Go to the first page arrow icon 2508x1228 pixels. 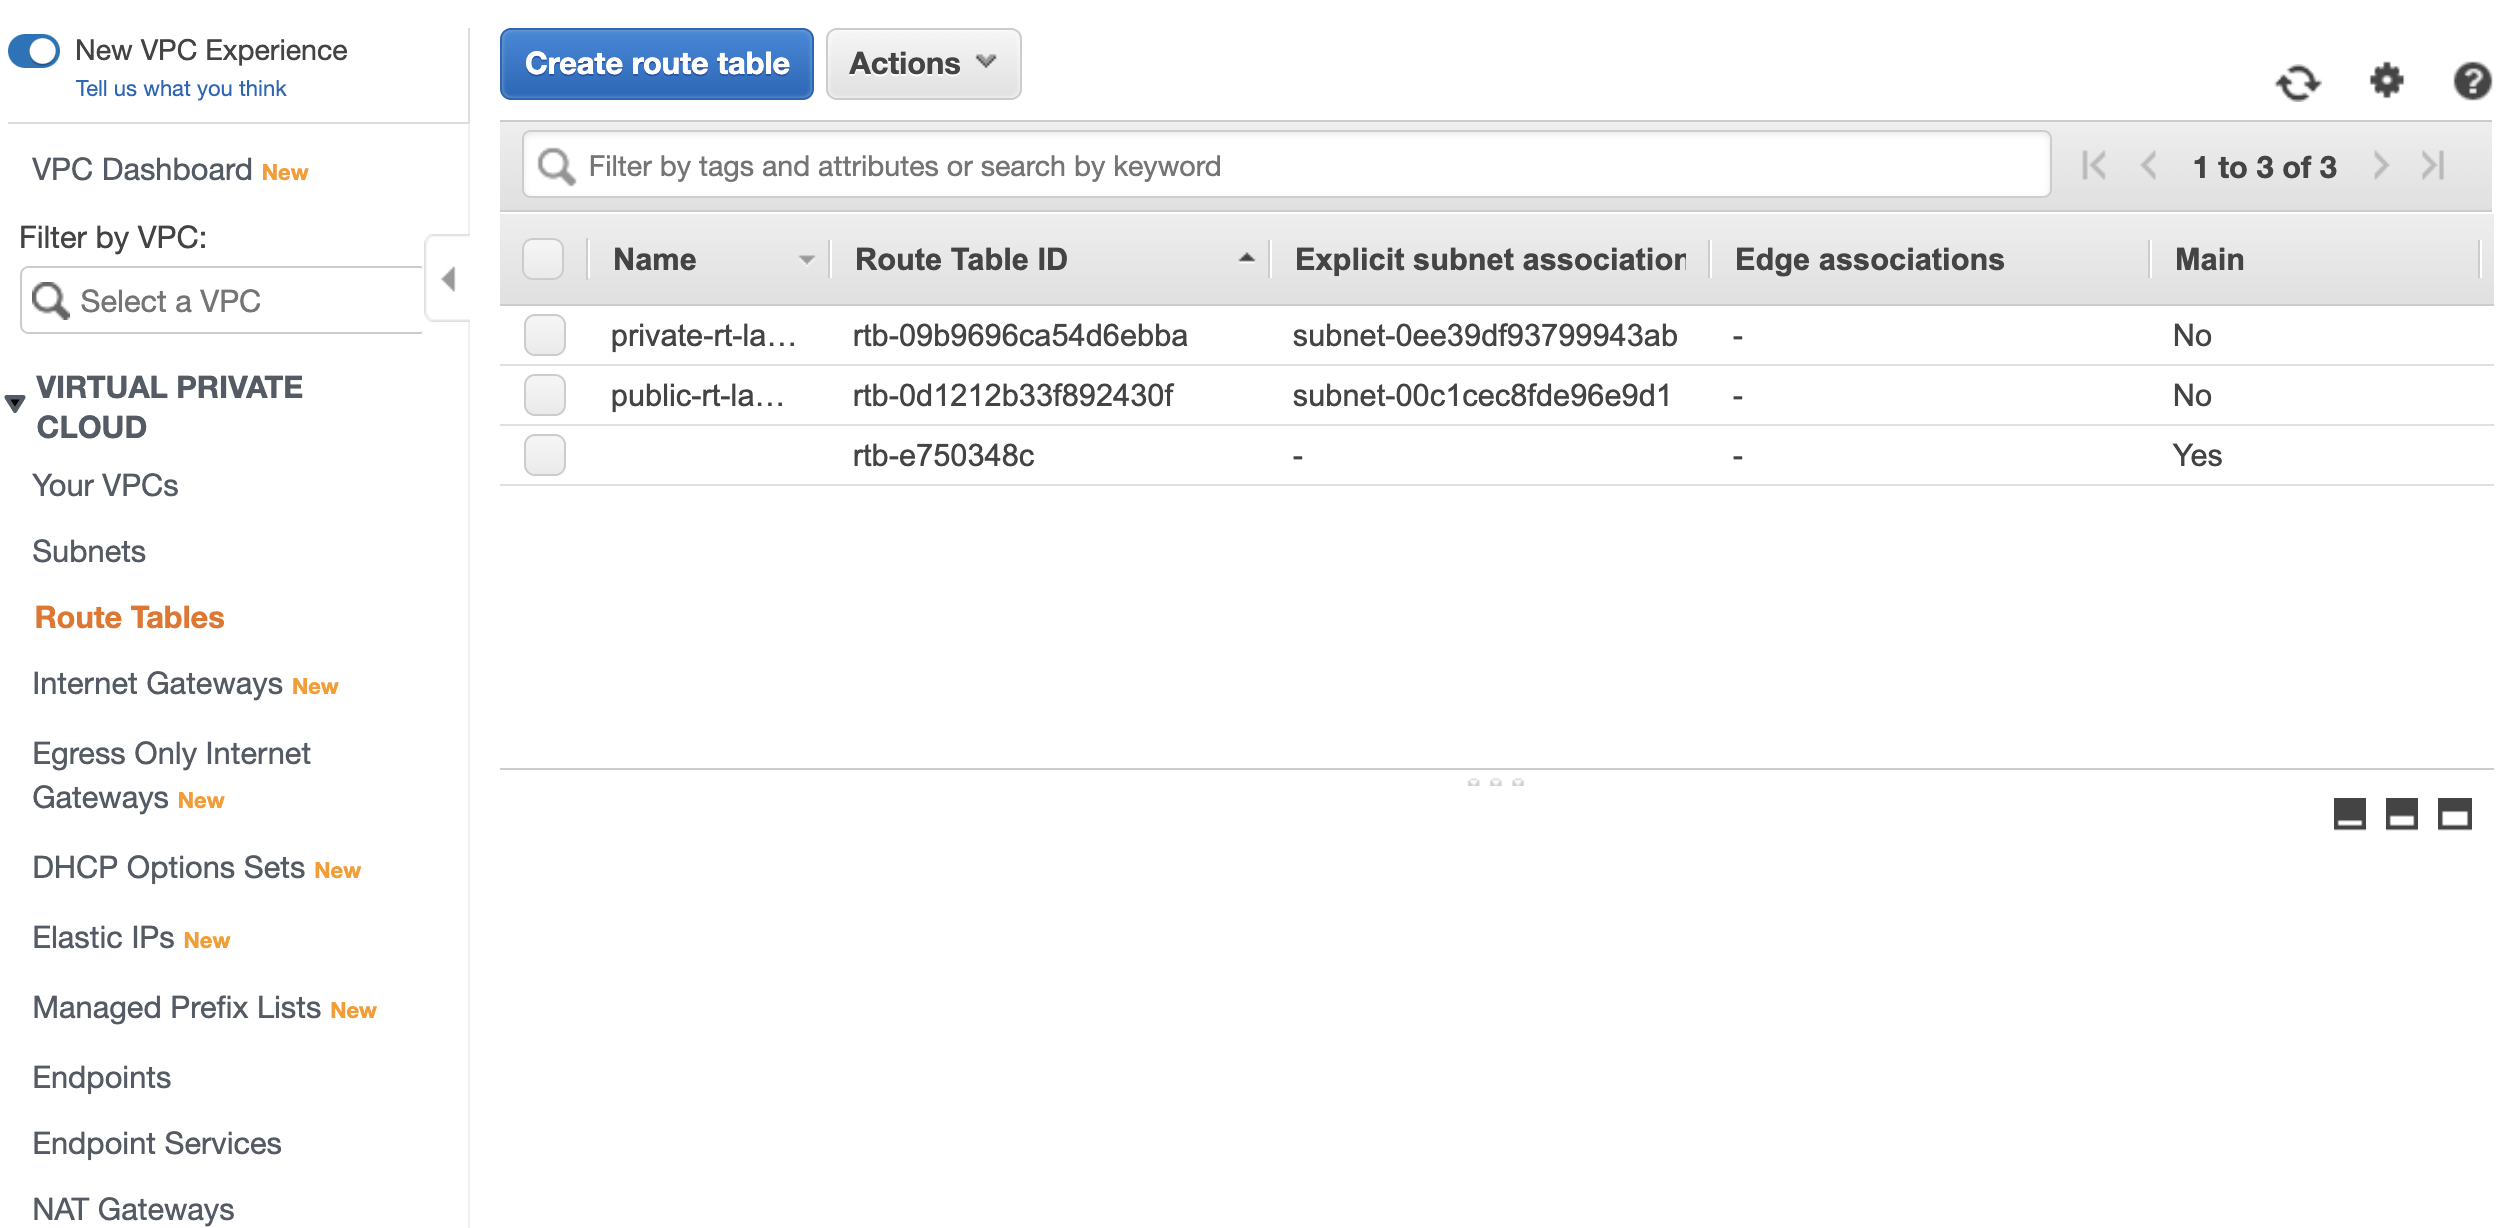click(x=2093, y=166)
